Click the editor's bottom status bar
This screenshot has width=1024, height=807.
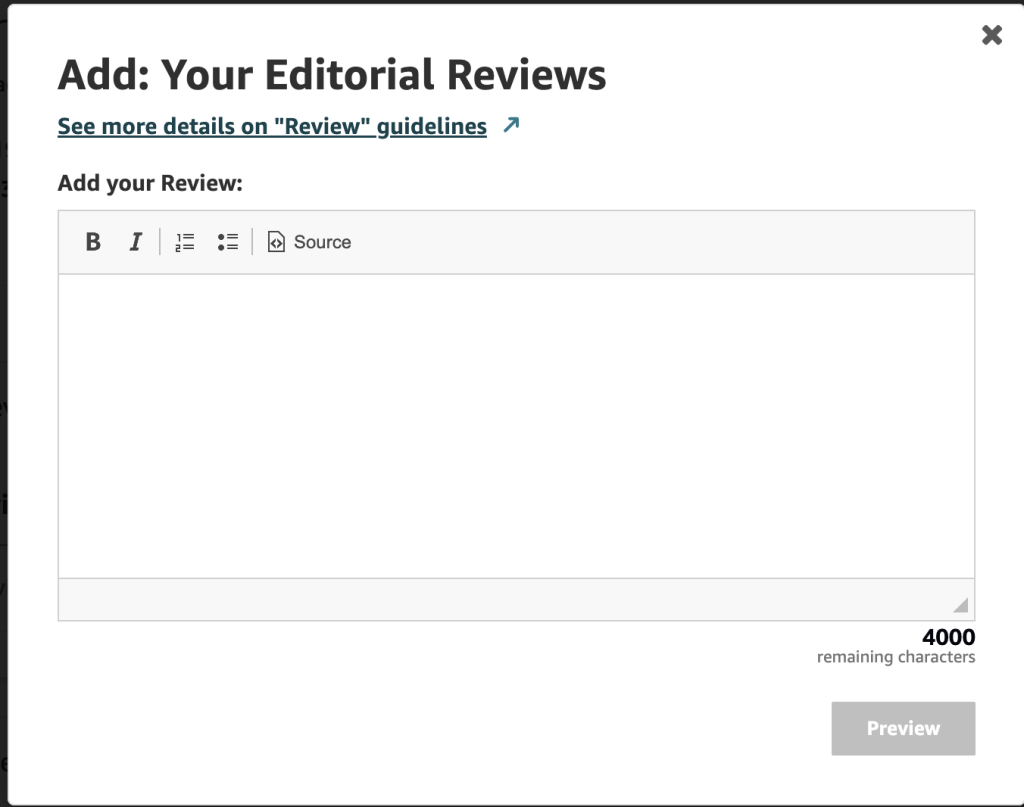(500, 599)
